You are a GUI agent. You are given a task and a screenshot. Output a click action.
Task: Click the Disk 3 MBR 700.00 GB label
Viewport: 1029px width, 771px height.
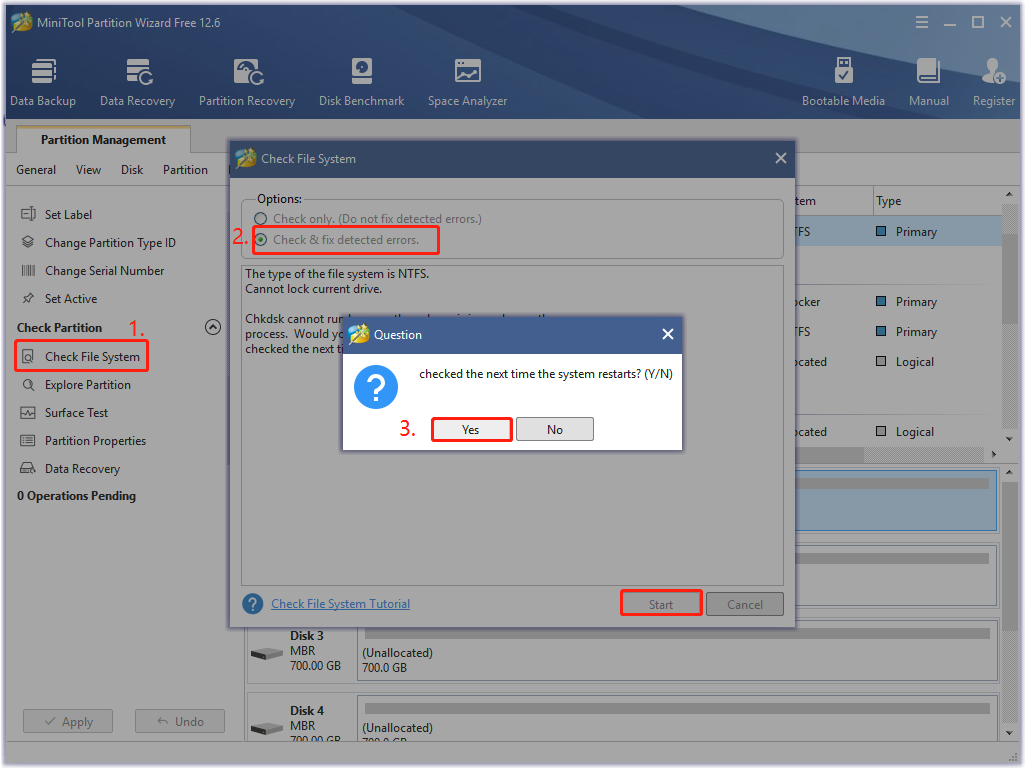point(316,652)
